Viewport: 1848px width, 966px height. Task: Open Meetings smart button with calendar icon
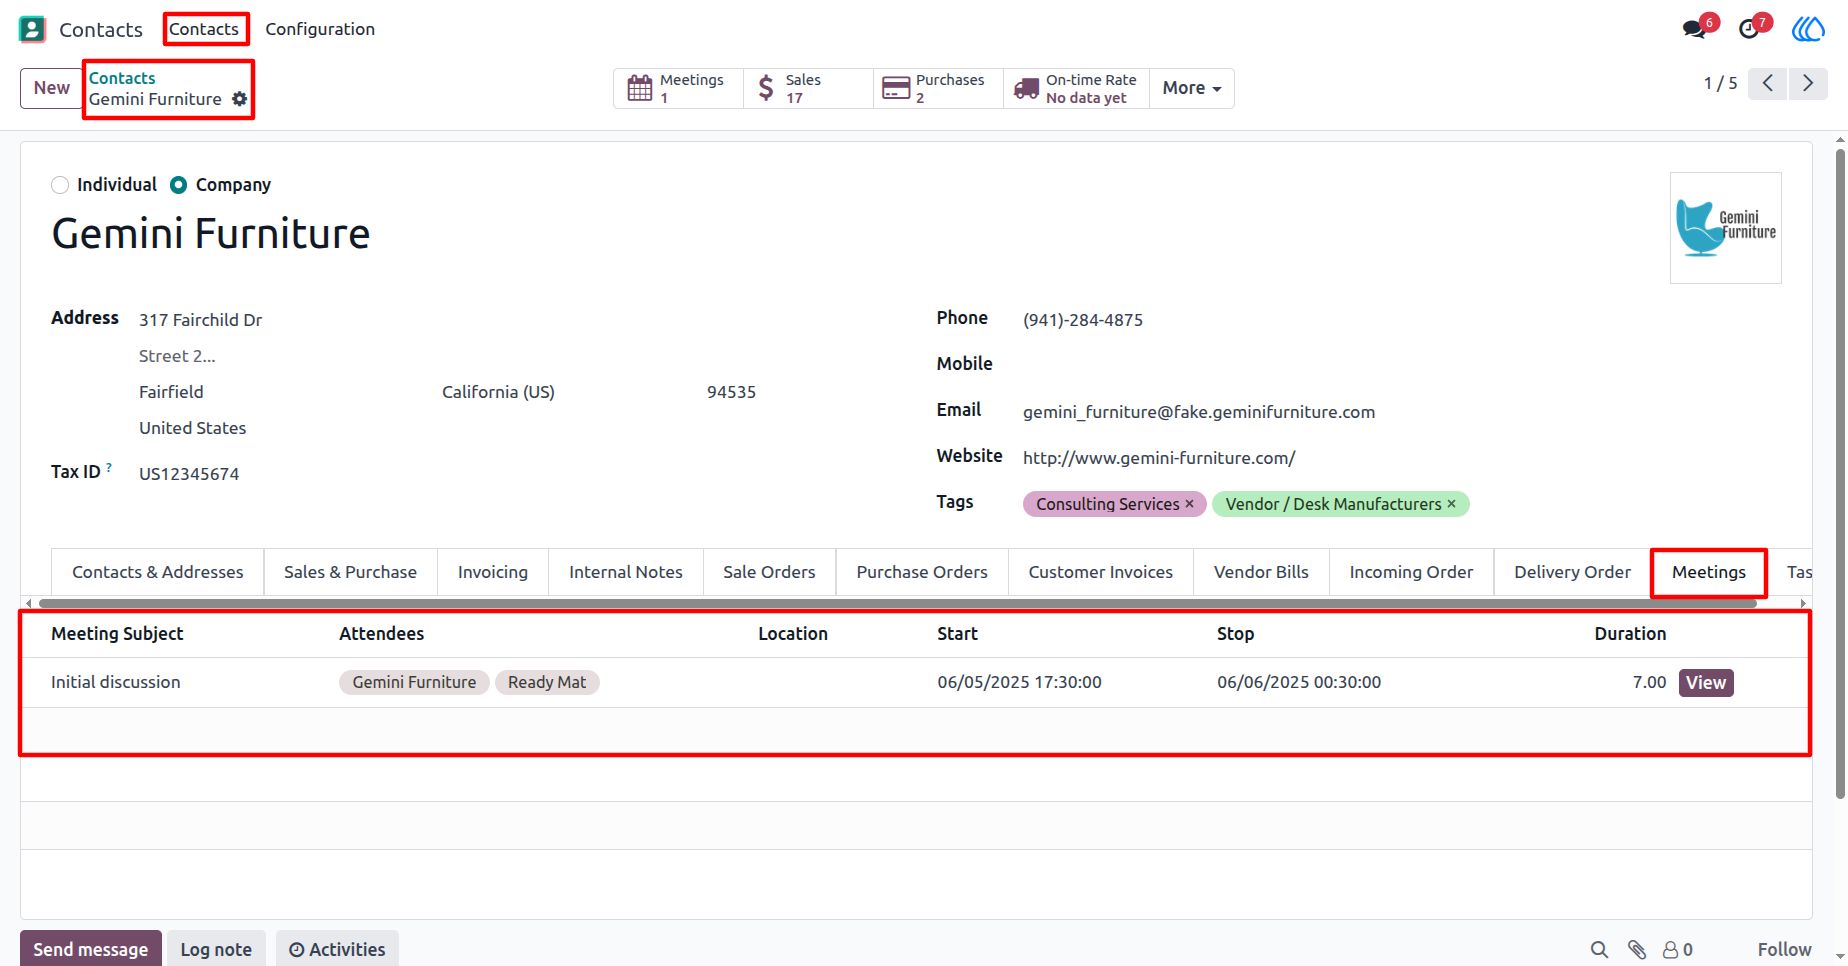tap(678, 88)
